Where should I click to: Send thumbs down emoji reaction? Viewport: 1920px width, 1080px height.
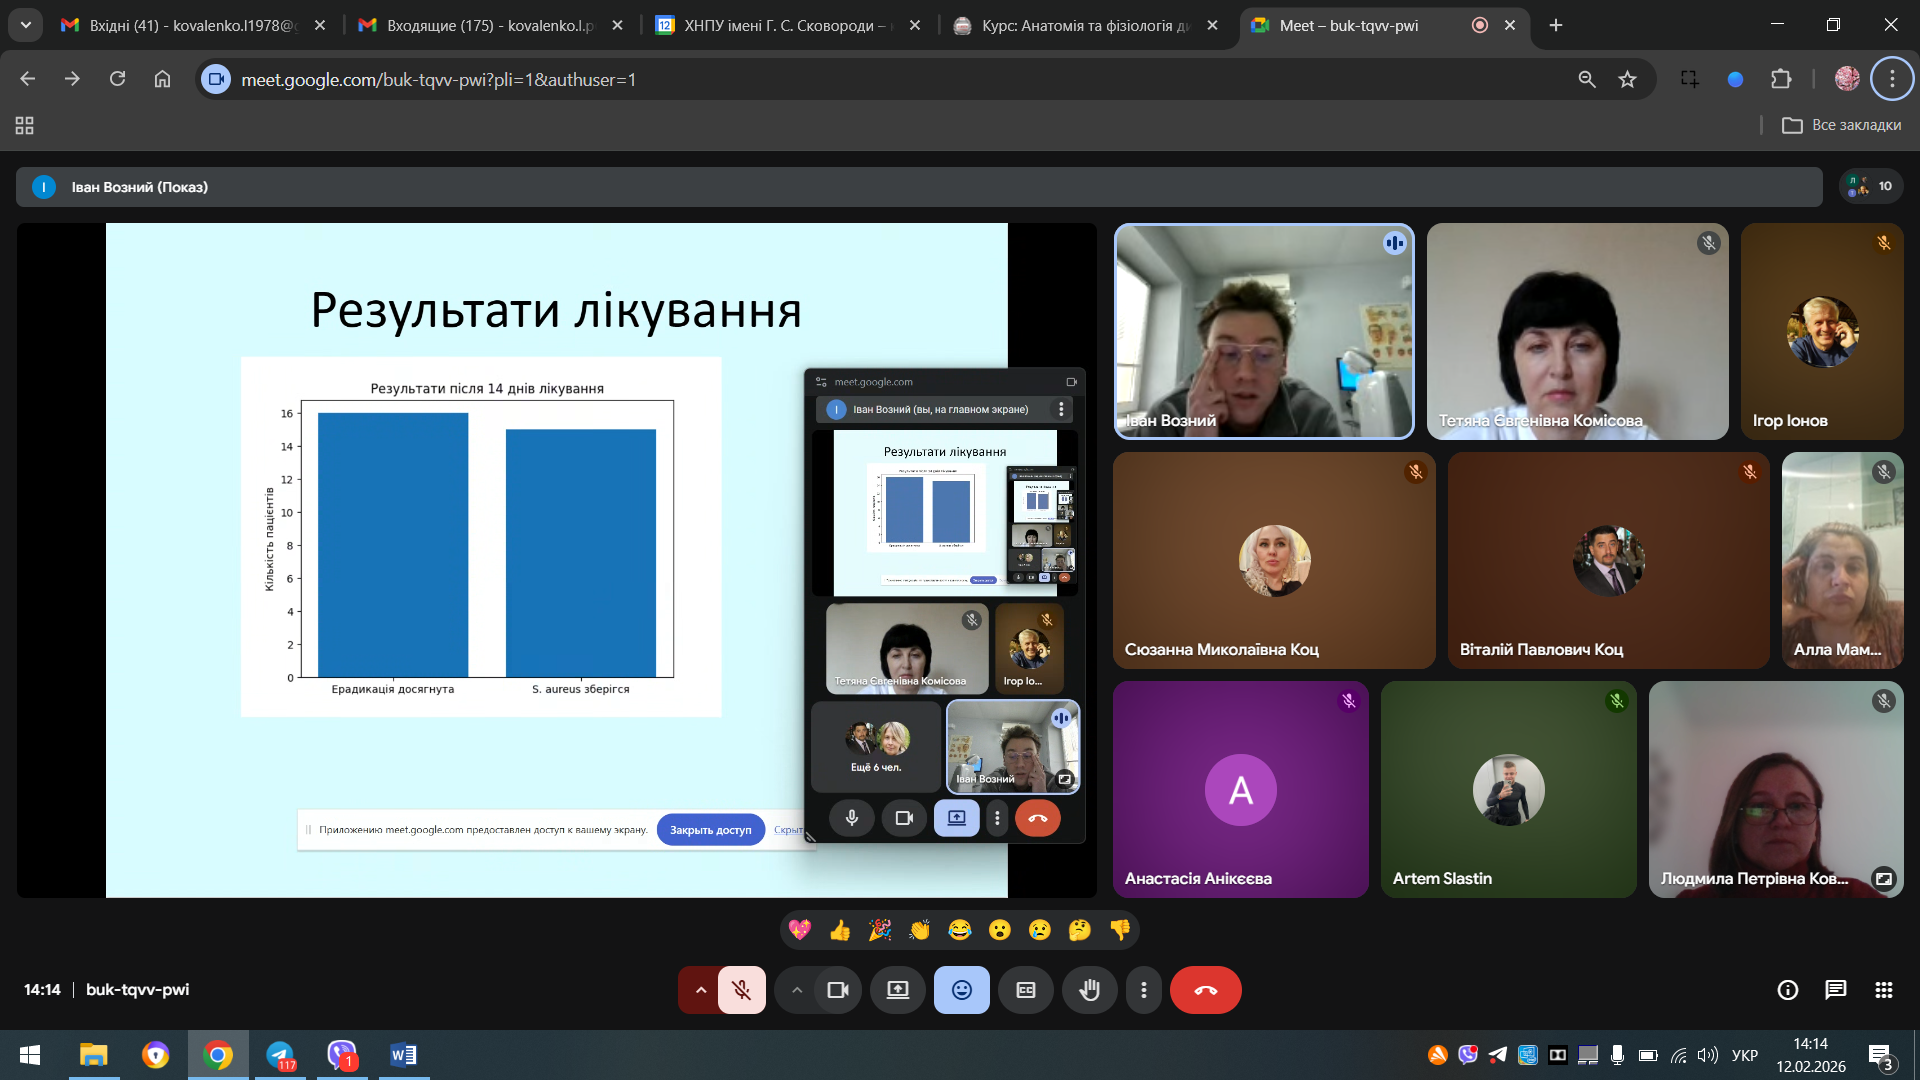point(1119,930)
